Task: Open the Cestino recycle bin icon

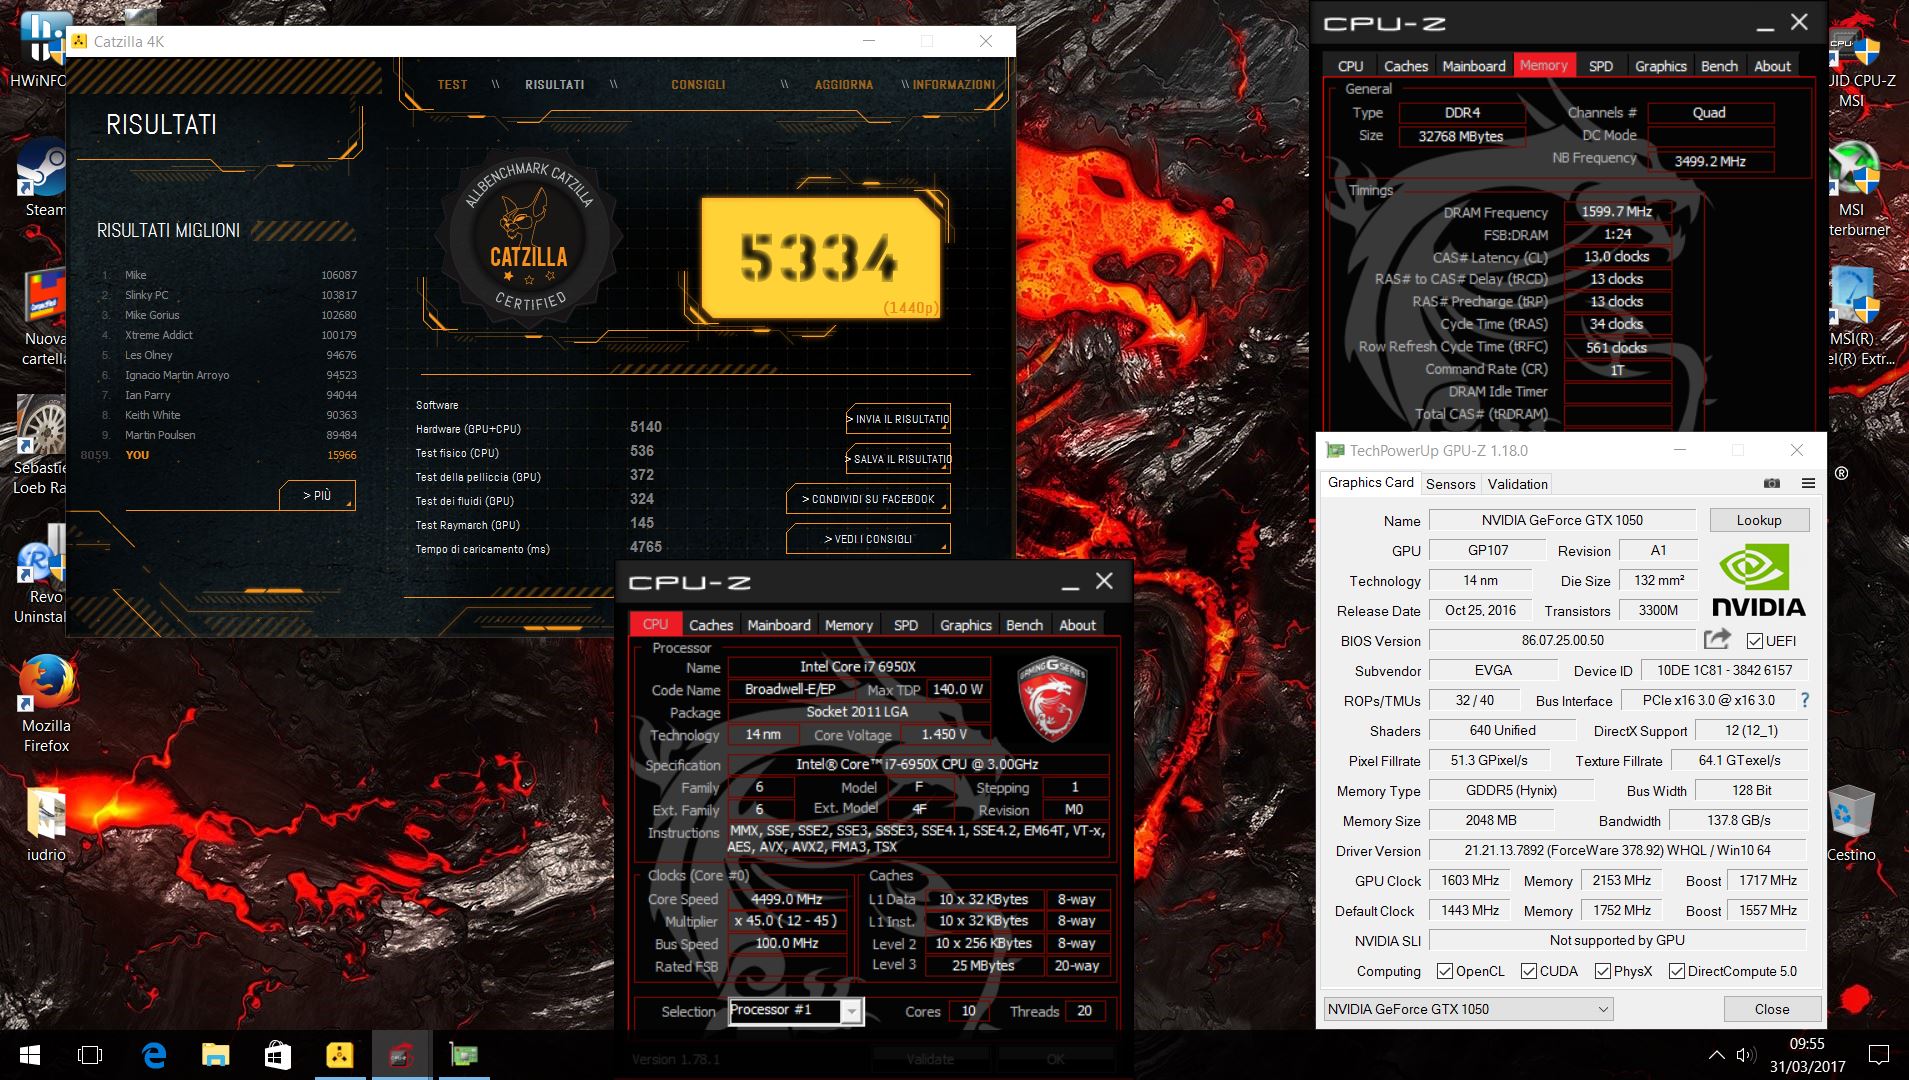Action: pos(1851,823)
